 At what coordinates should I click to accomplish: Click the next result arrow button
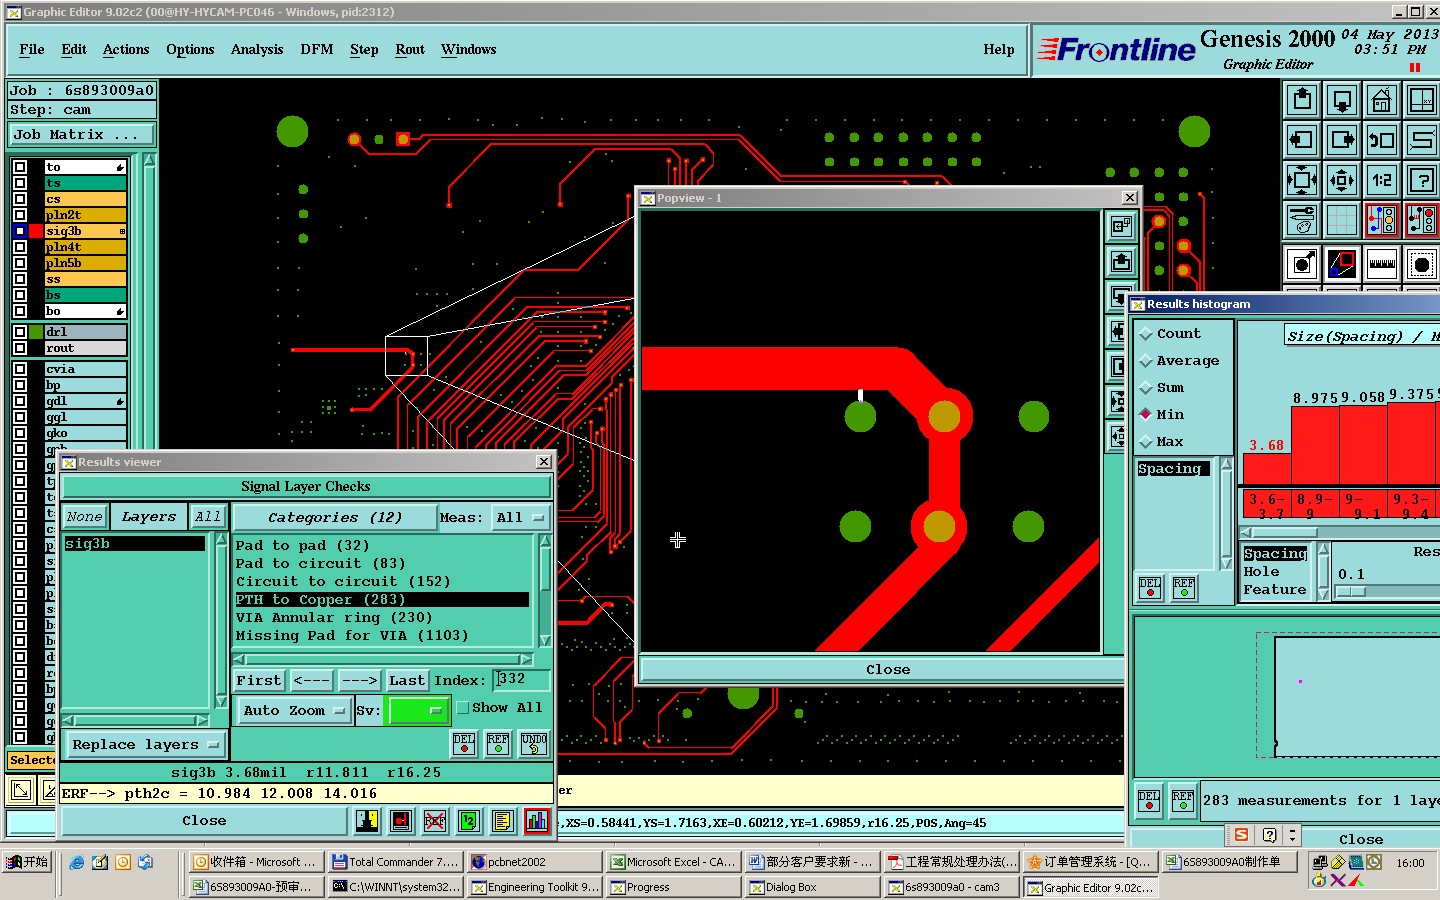(x=359, y=681)
